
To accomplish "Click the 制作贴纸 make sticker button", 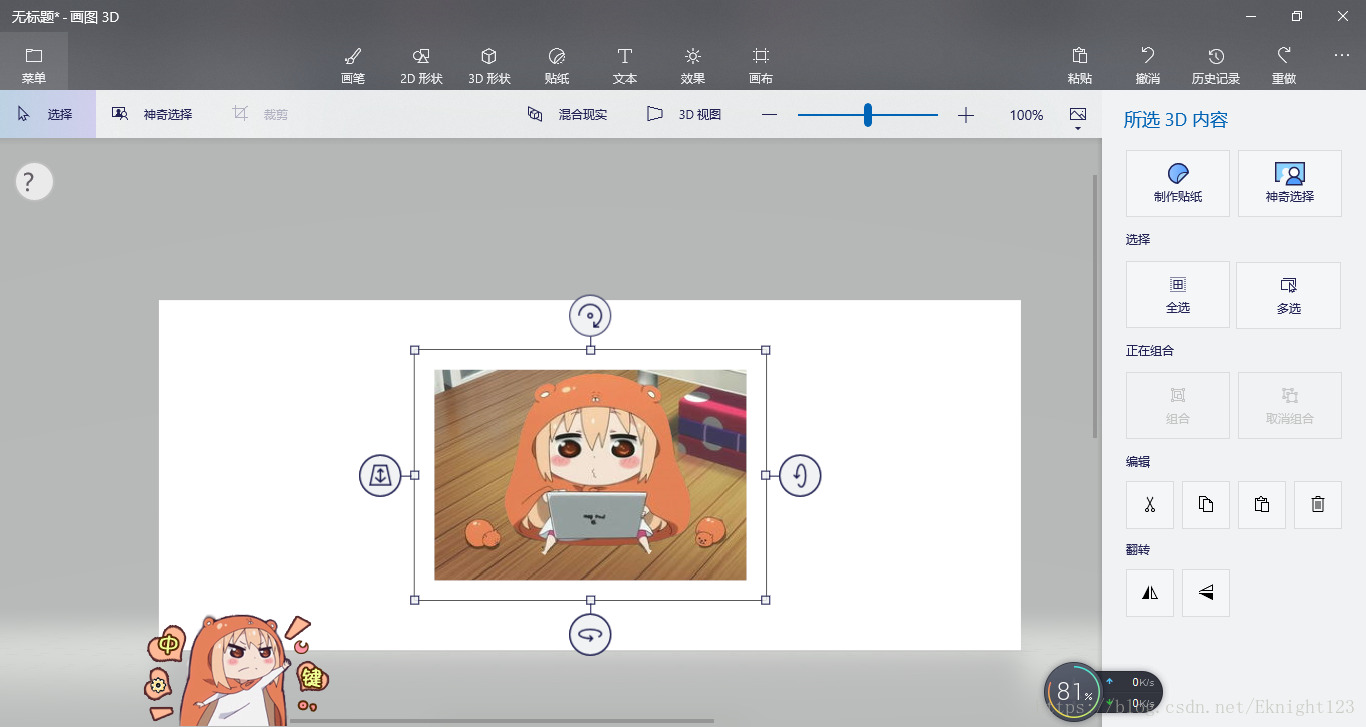I will click(1178, 183).
